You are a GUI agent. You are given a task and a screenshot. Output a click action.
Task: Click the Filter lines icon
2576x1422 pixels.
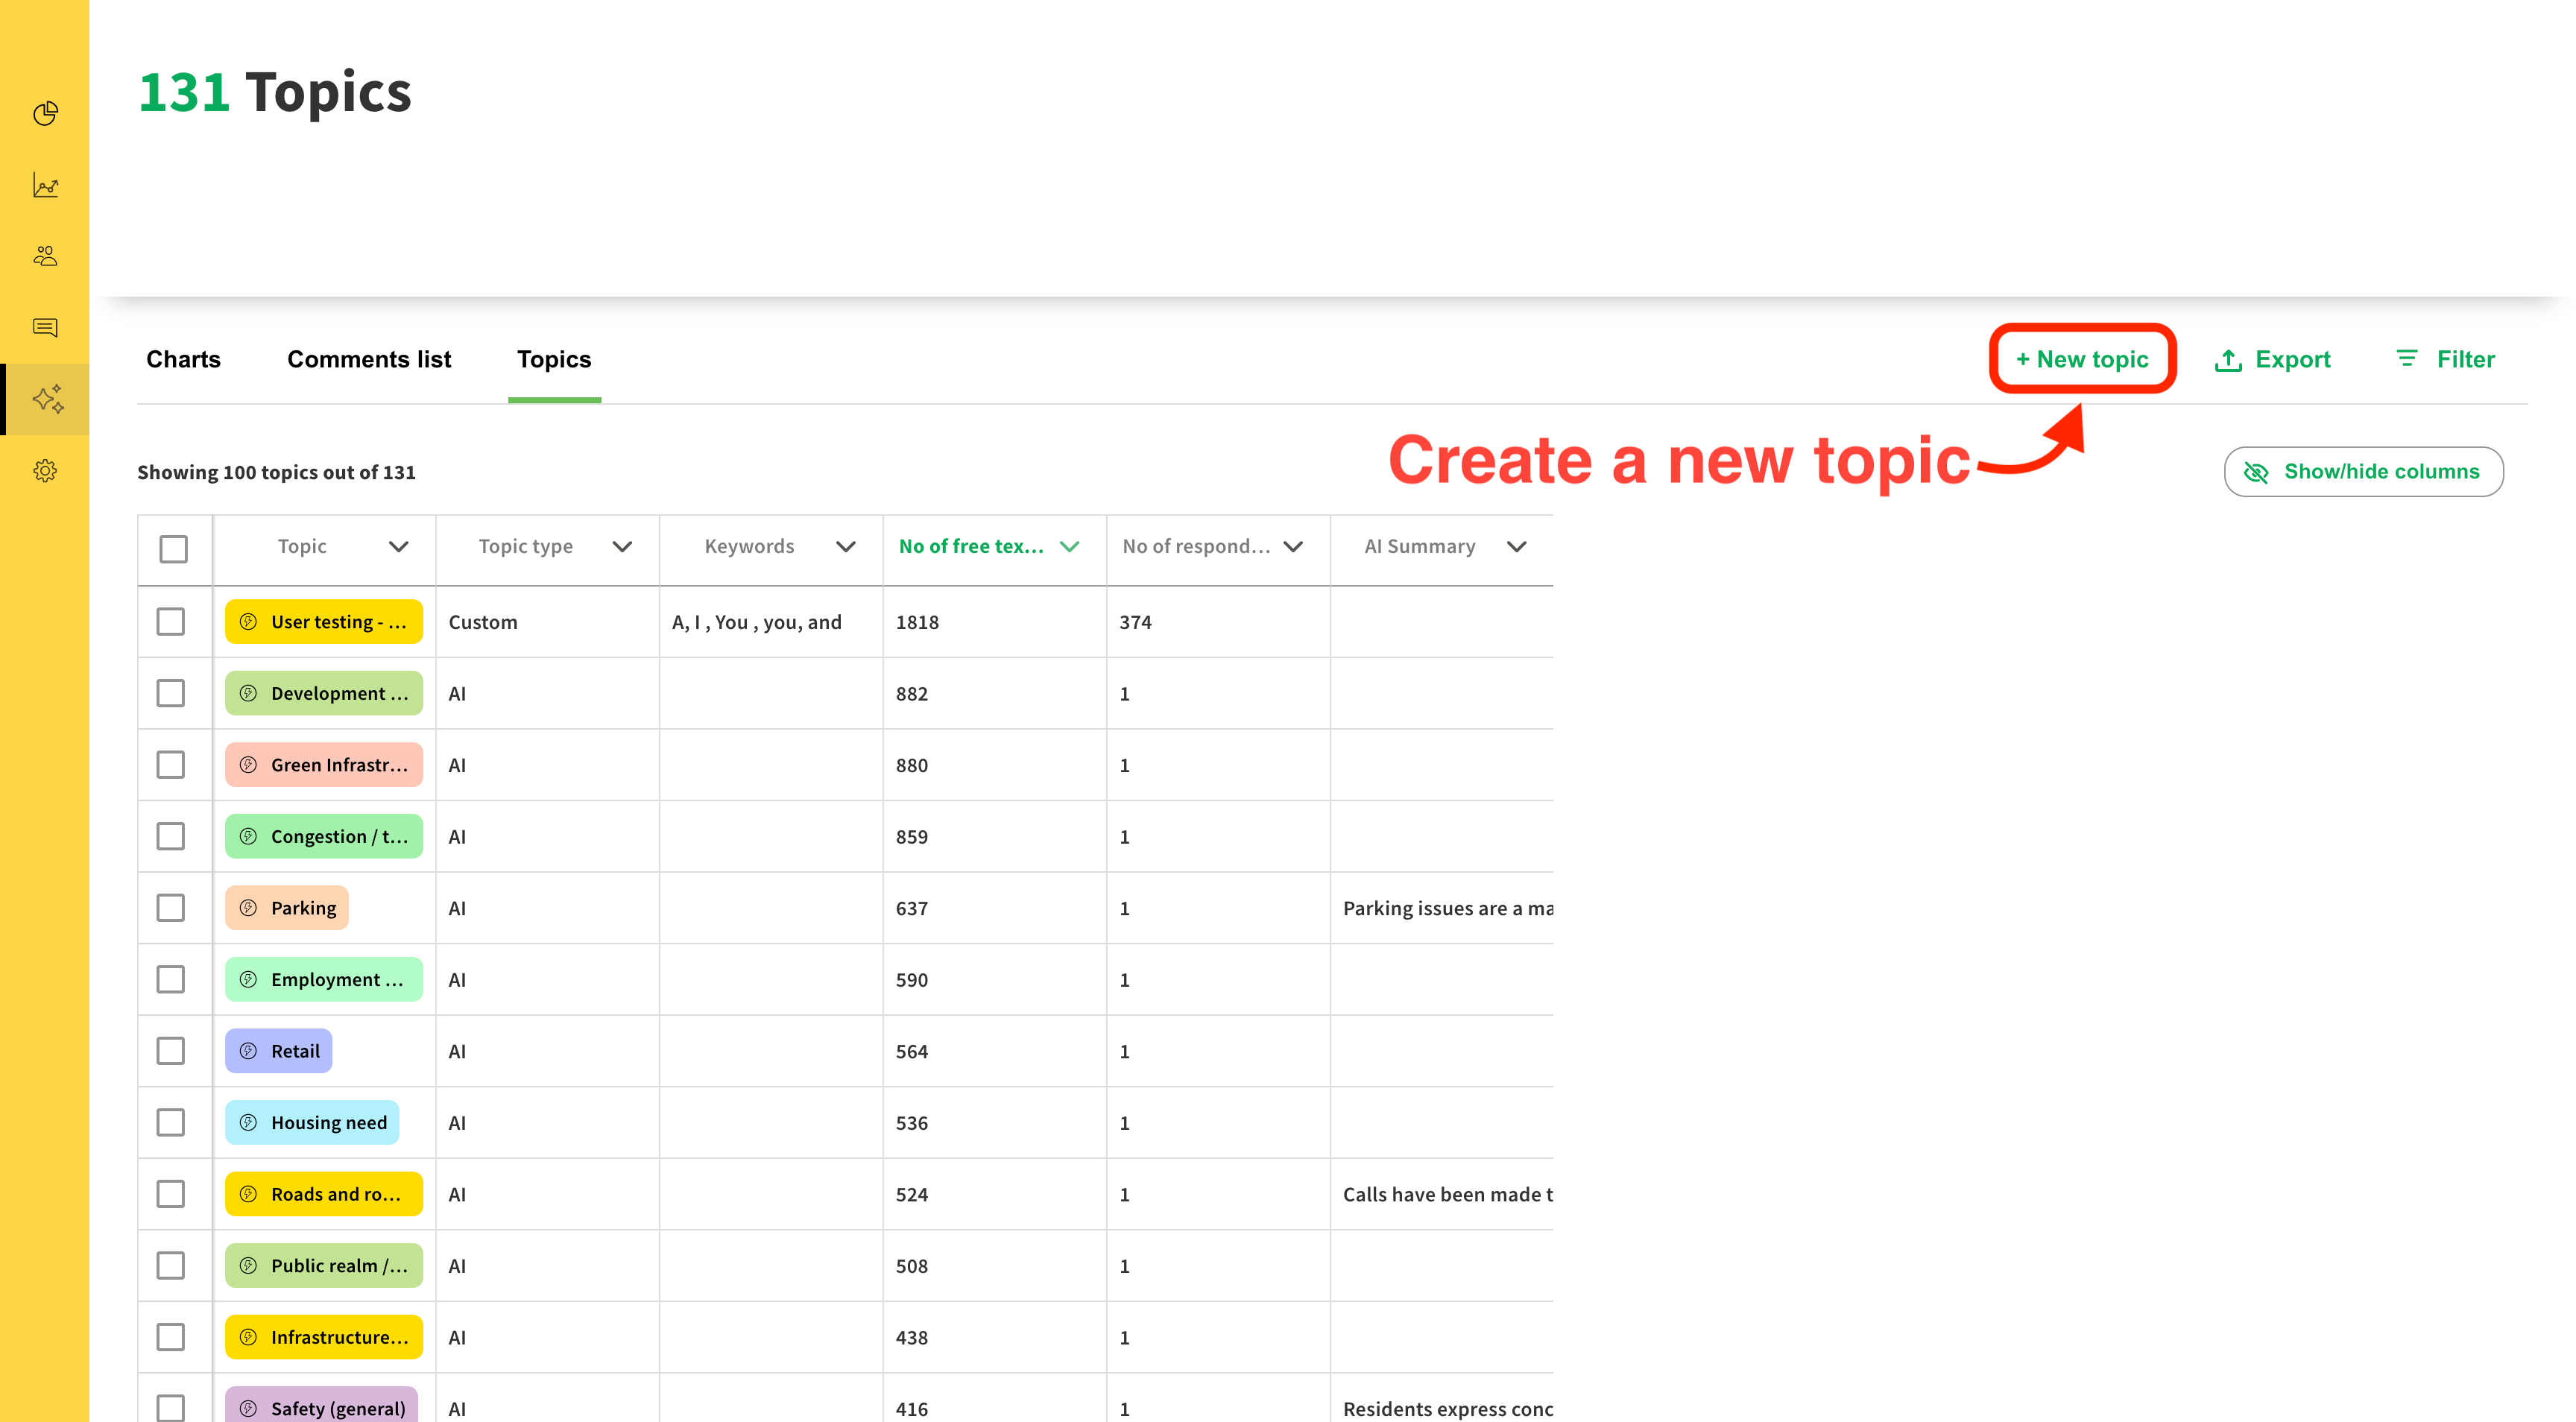[x=2406, y=358]
